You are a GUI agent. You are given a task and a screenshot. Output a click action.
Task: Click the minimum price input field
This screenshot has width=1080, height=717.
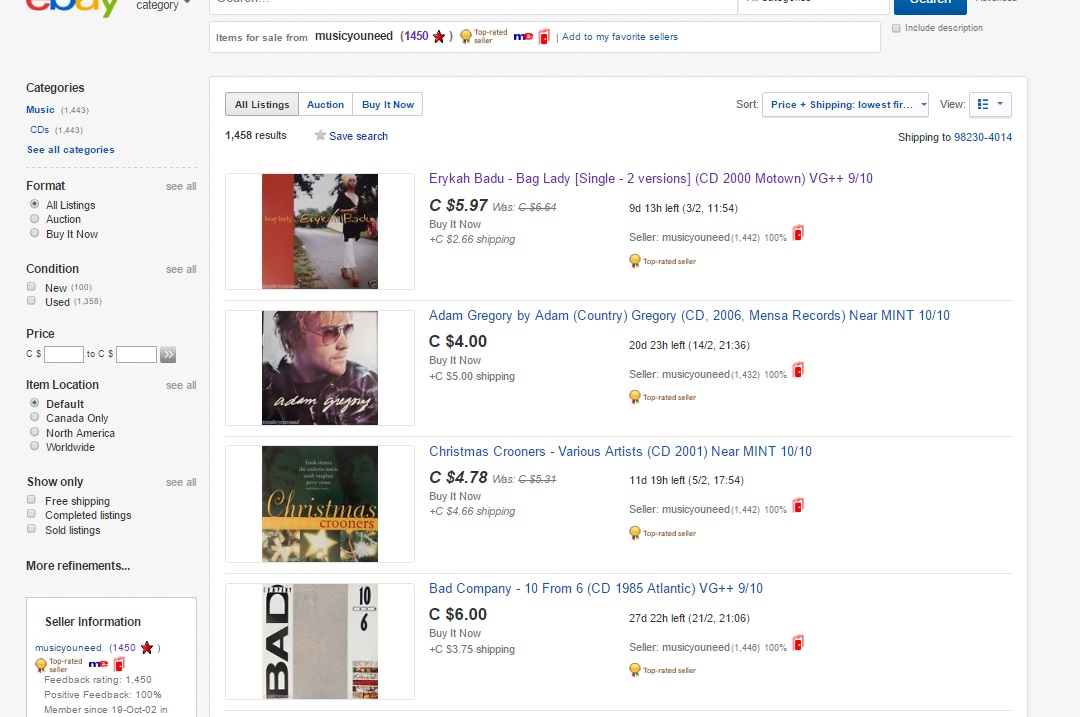tap(63, 355)
